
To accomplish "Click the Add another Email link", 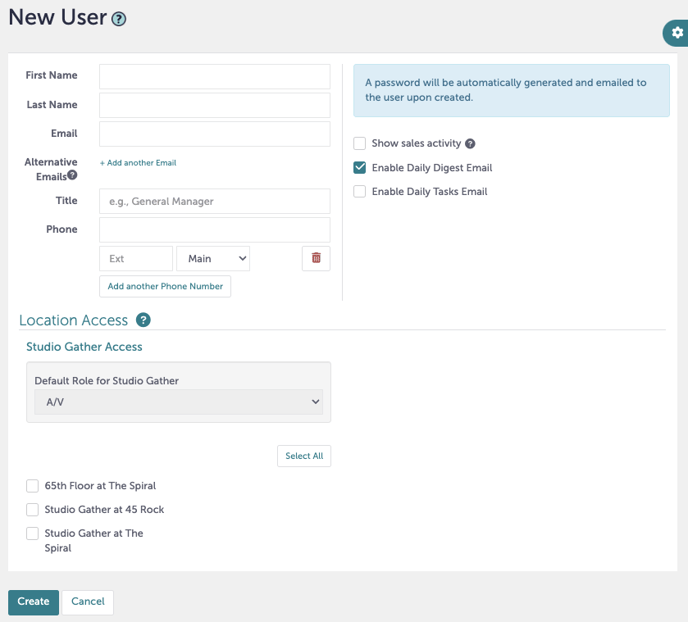I will pos(138,163).
